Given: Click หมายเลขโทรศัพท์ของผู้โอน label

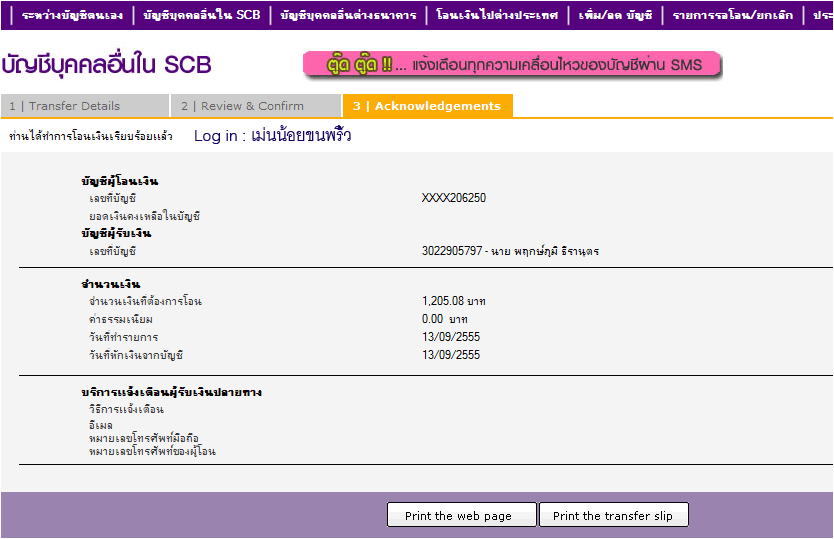Looking at the screenshot, I should [153, 451].
